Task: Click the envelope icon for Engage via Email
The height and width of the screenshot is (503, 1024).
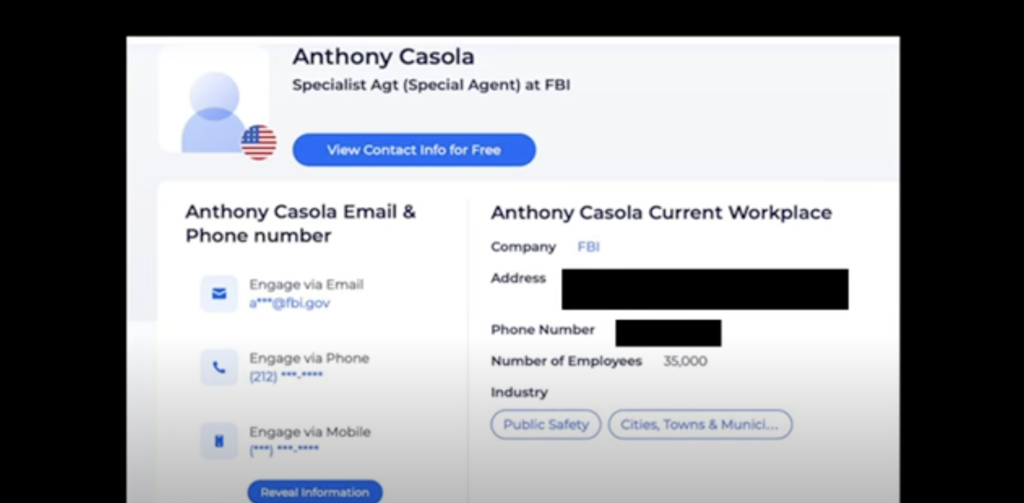Action: (x=219, y=294)
